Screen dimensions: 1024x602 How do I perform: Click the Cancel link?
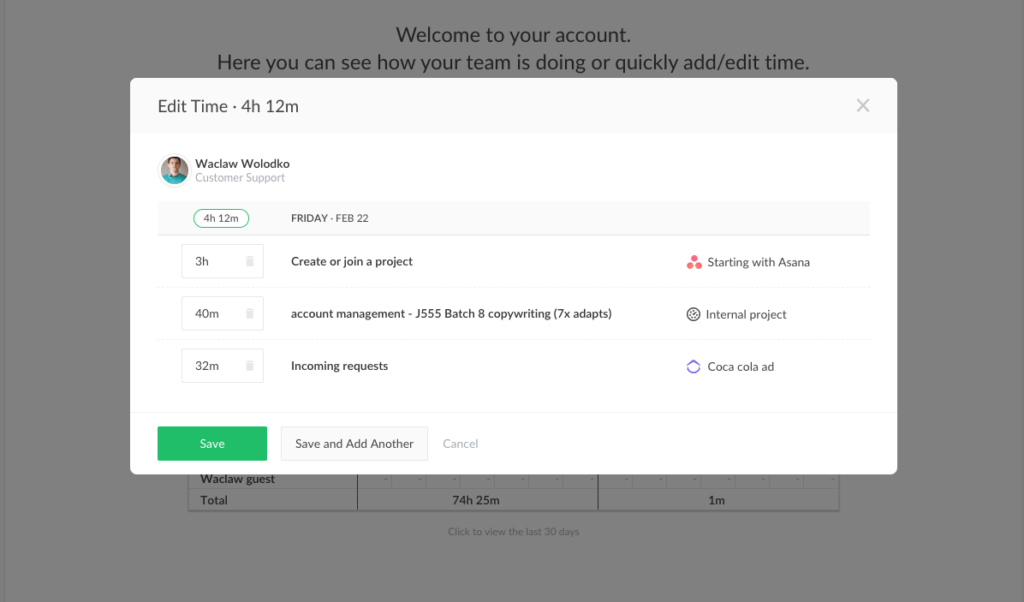(x=460, y=443)
